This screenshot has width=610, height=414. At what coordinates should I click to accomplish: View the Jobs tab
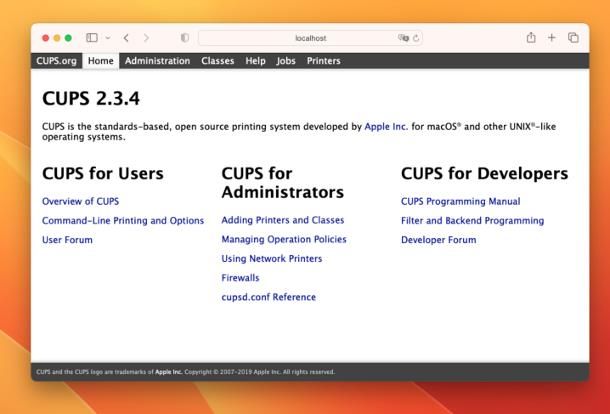click(286, 61)
